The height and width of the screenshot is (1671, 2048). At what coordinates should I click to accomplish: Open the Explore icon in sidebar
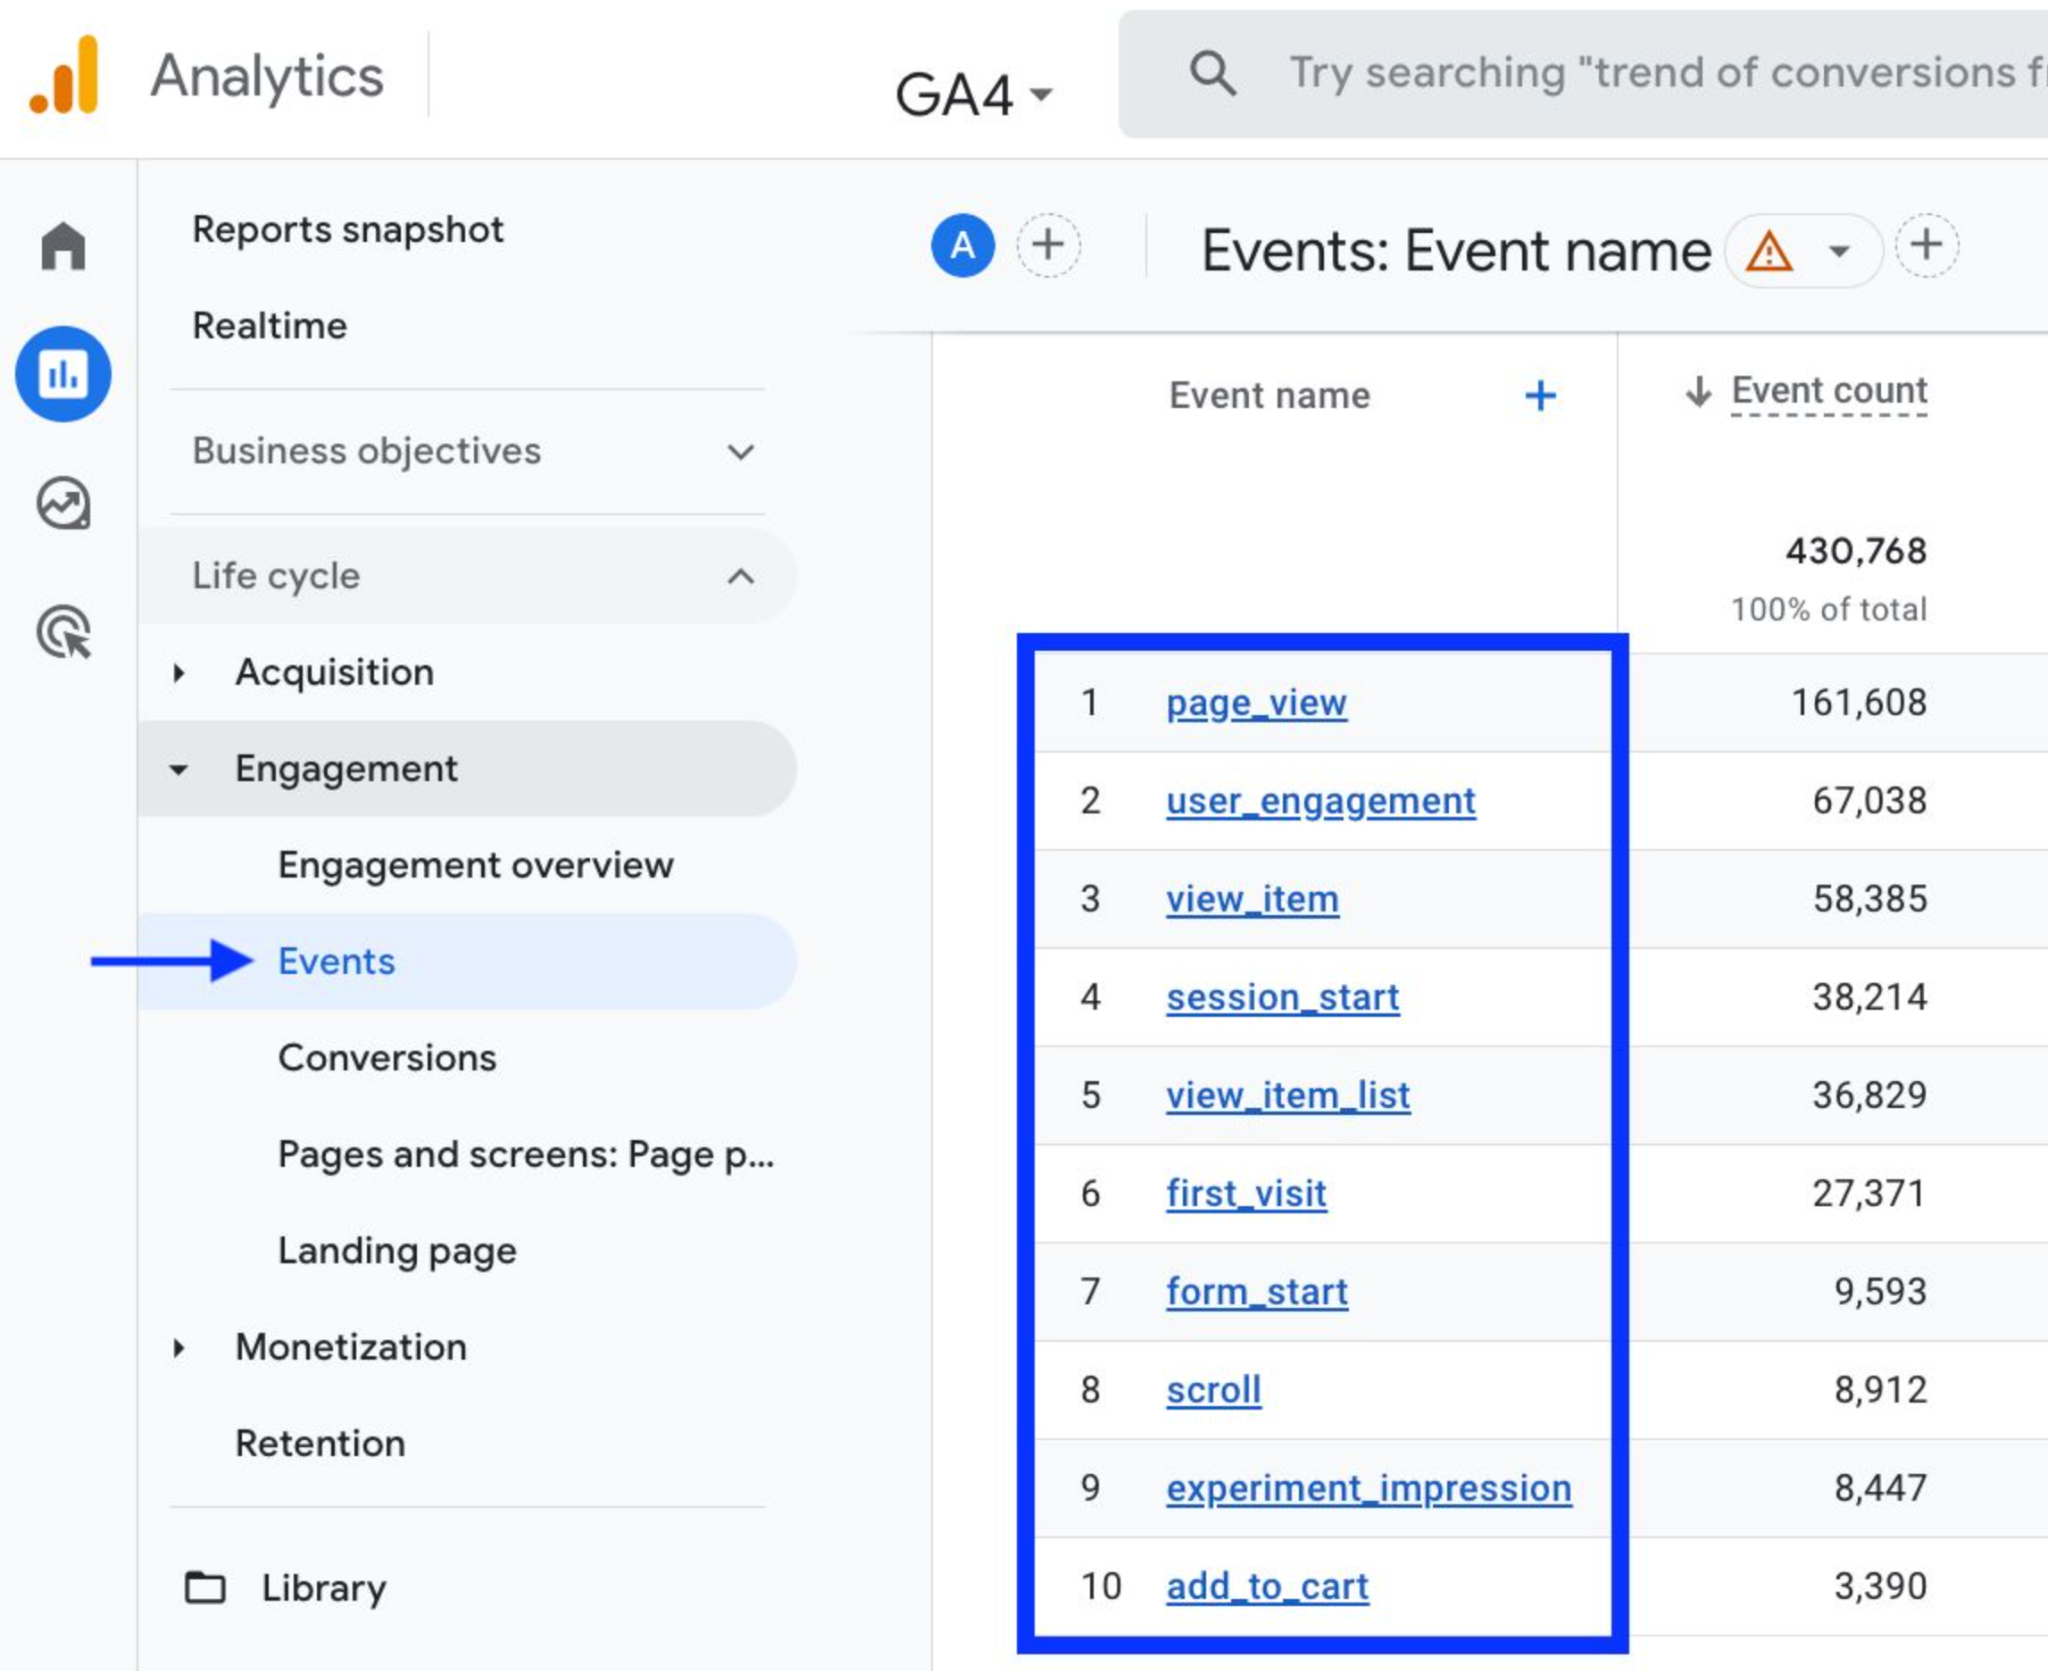(x=63, y=503)
